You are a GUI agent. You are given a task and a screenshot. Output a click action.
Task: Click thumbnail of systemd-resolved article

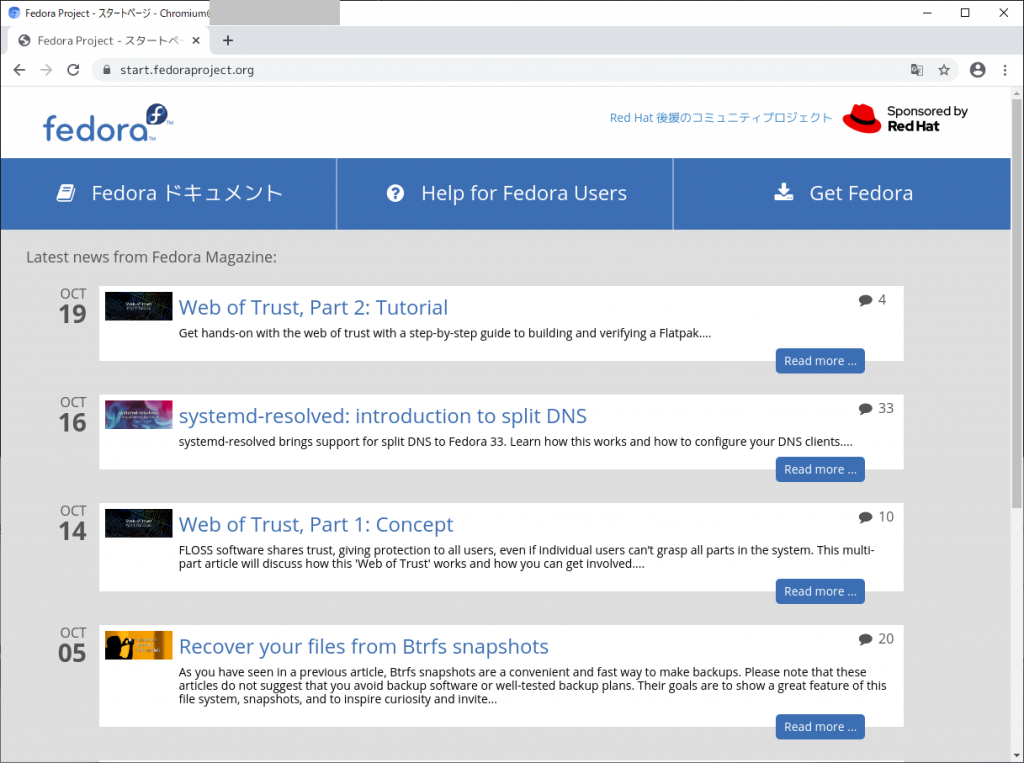tap(138, 414)
